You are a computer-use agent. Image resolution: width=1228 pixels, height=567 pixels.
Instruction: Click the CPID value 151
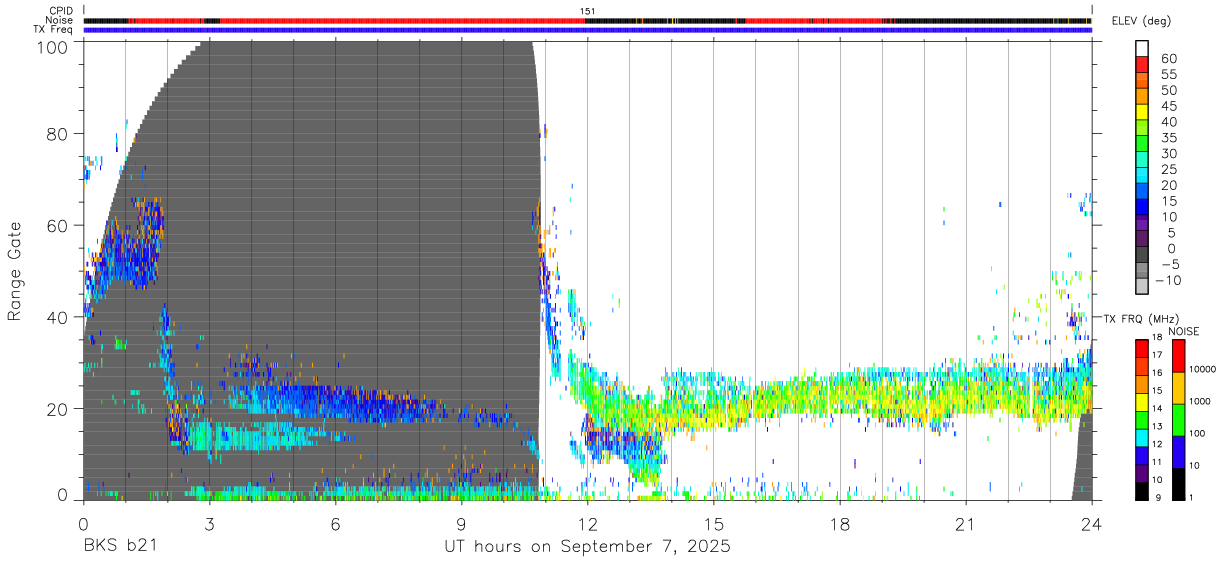(587, 11)
